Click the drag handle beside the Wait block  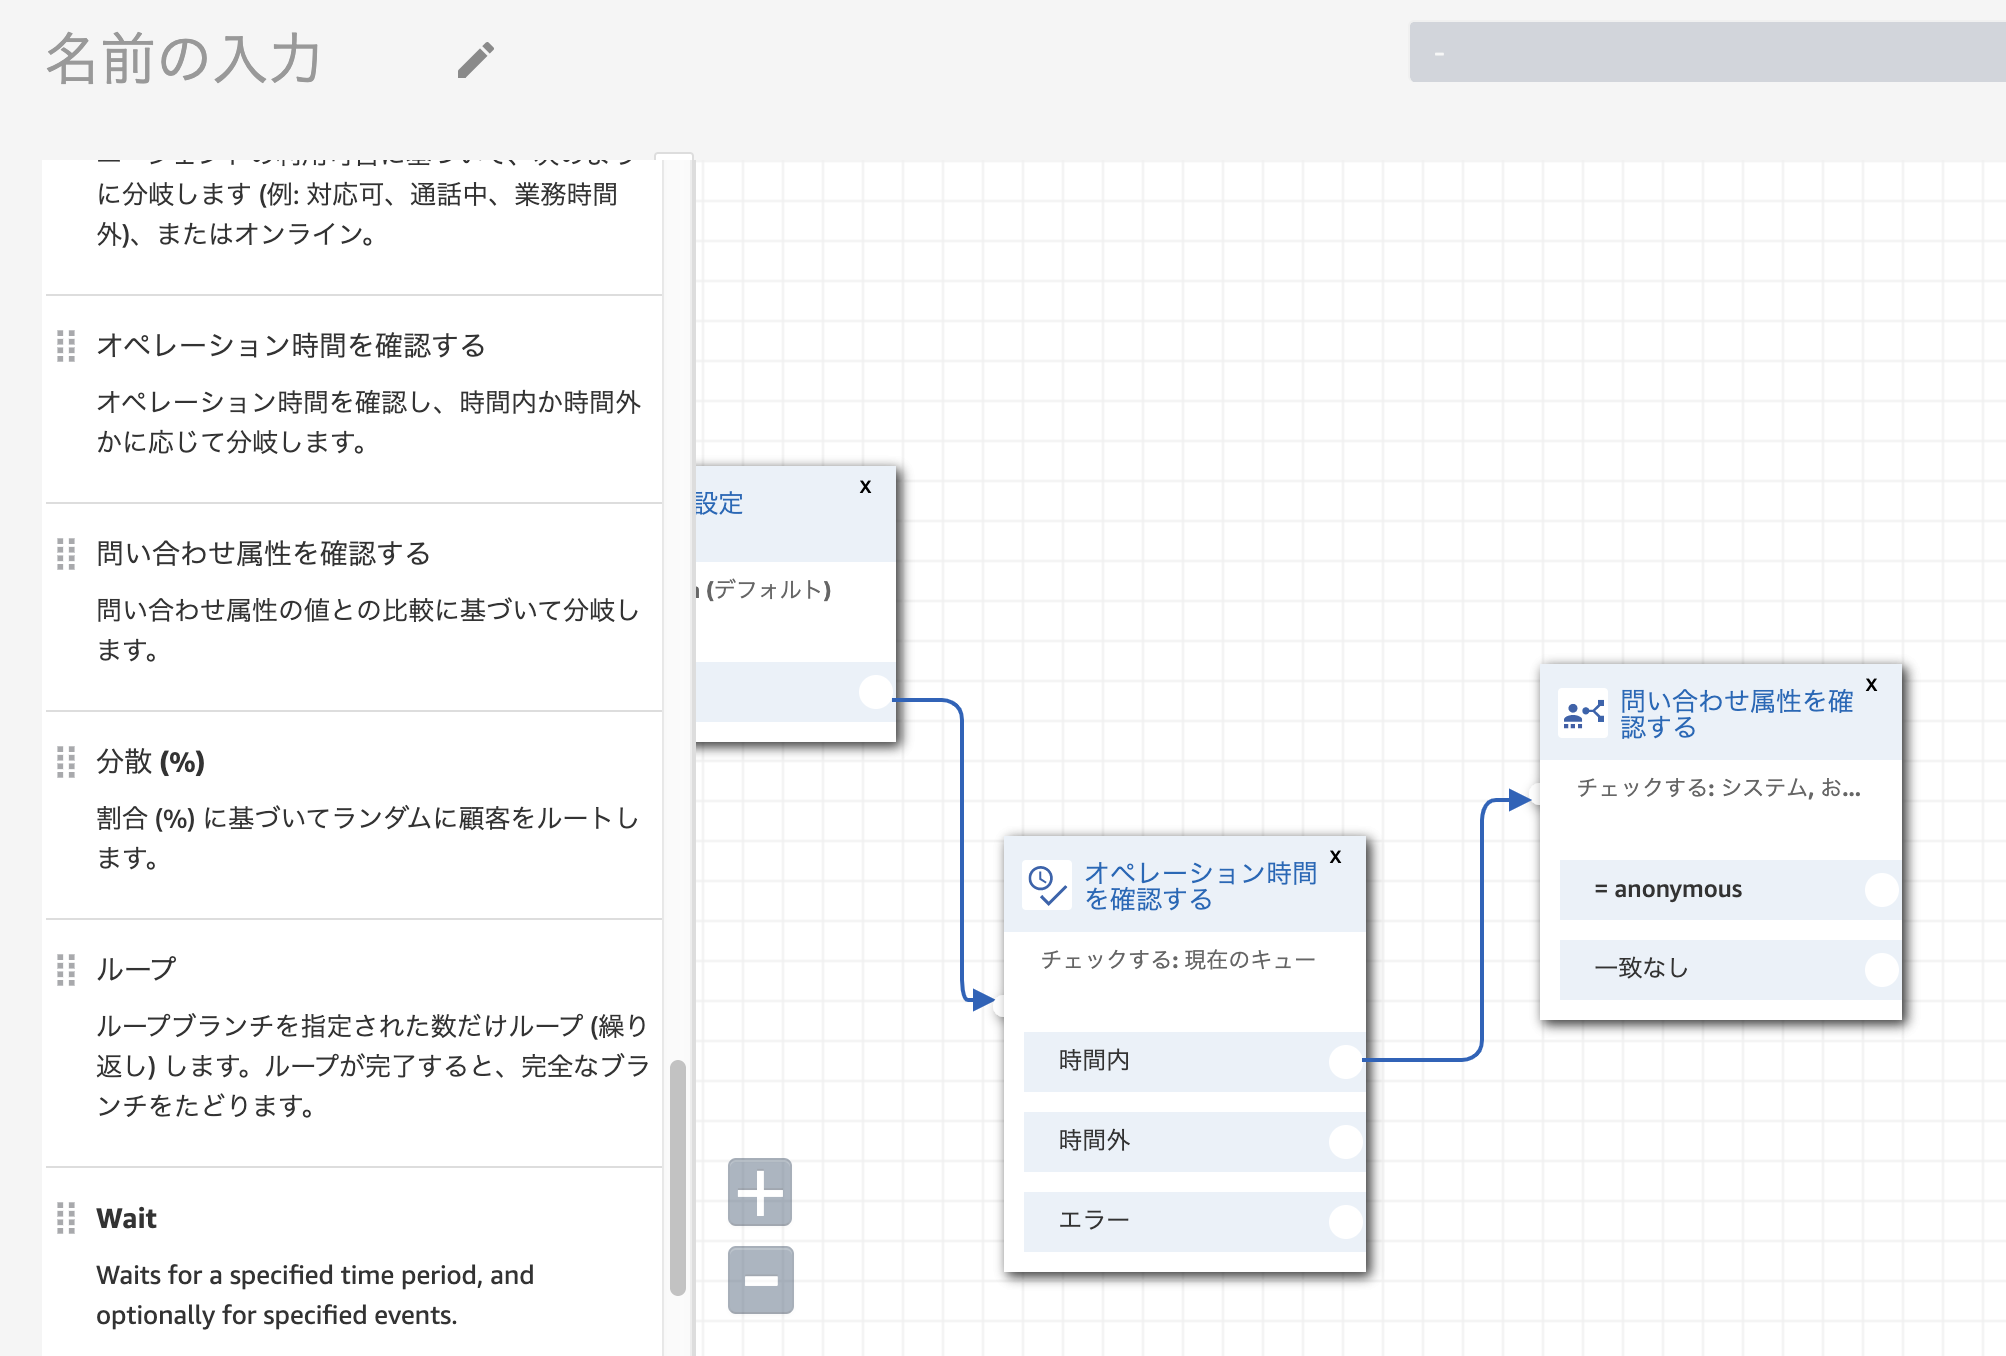click(67, 1218)
